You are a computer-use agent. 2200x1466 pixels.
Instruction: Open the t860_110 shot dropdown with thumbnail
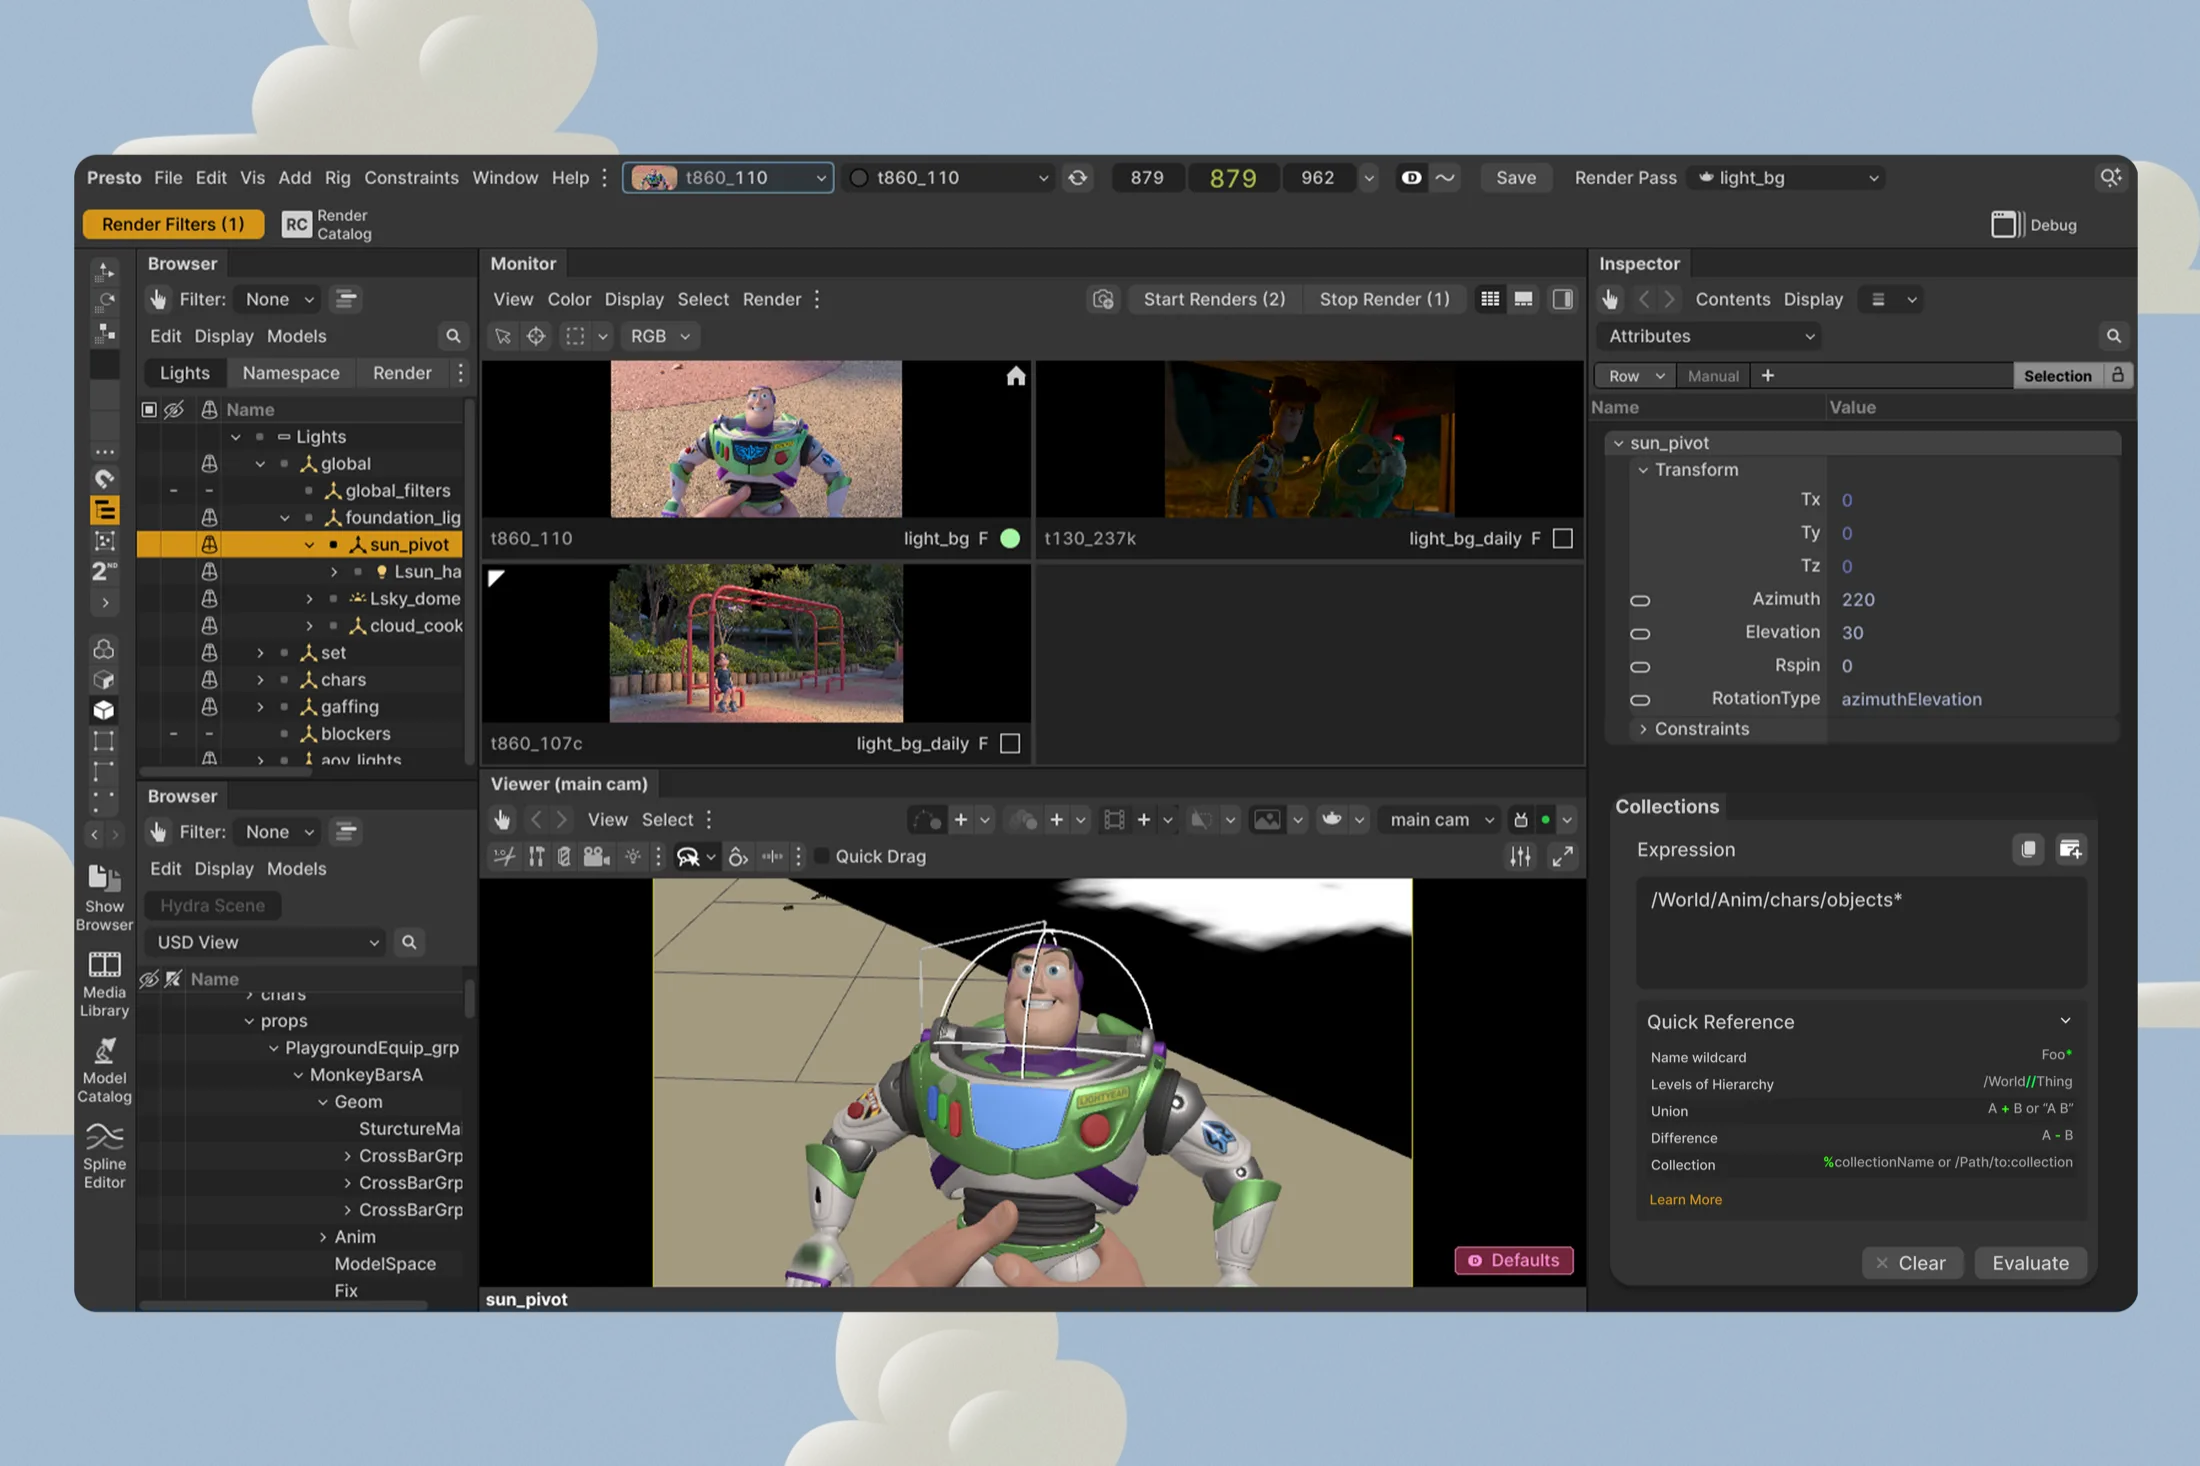728,178
